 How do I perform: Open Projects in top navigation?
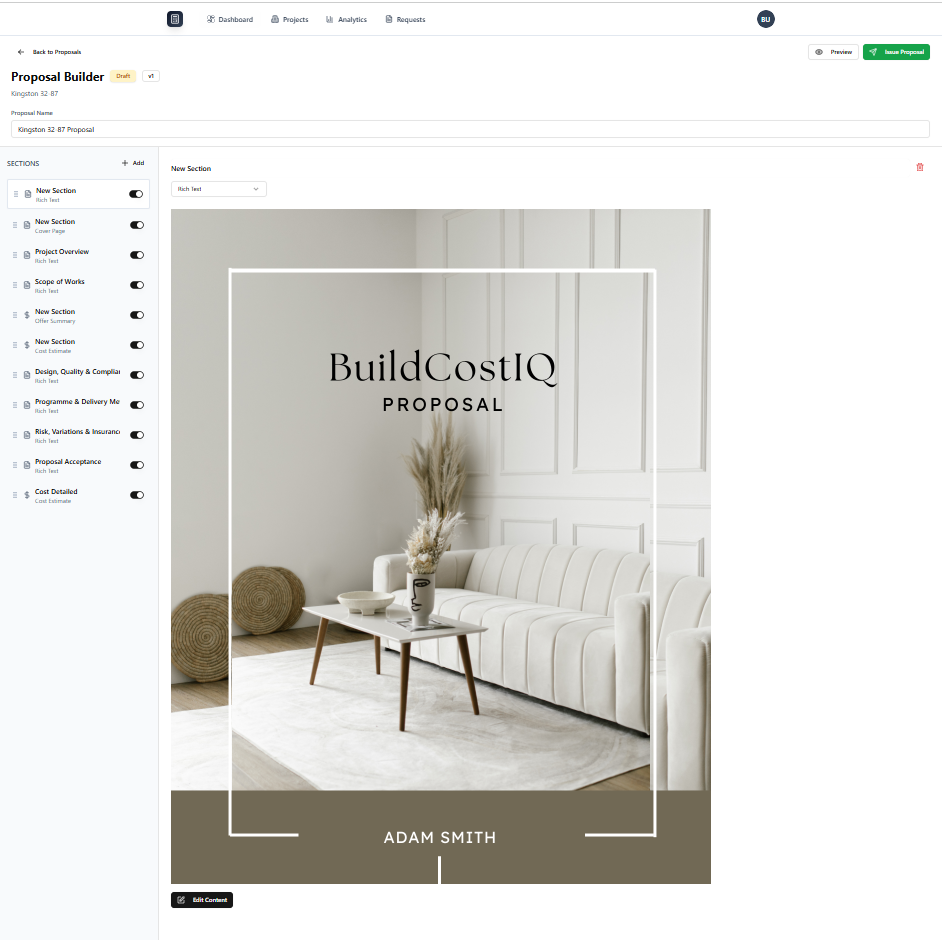290,20
